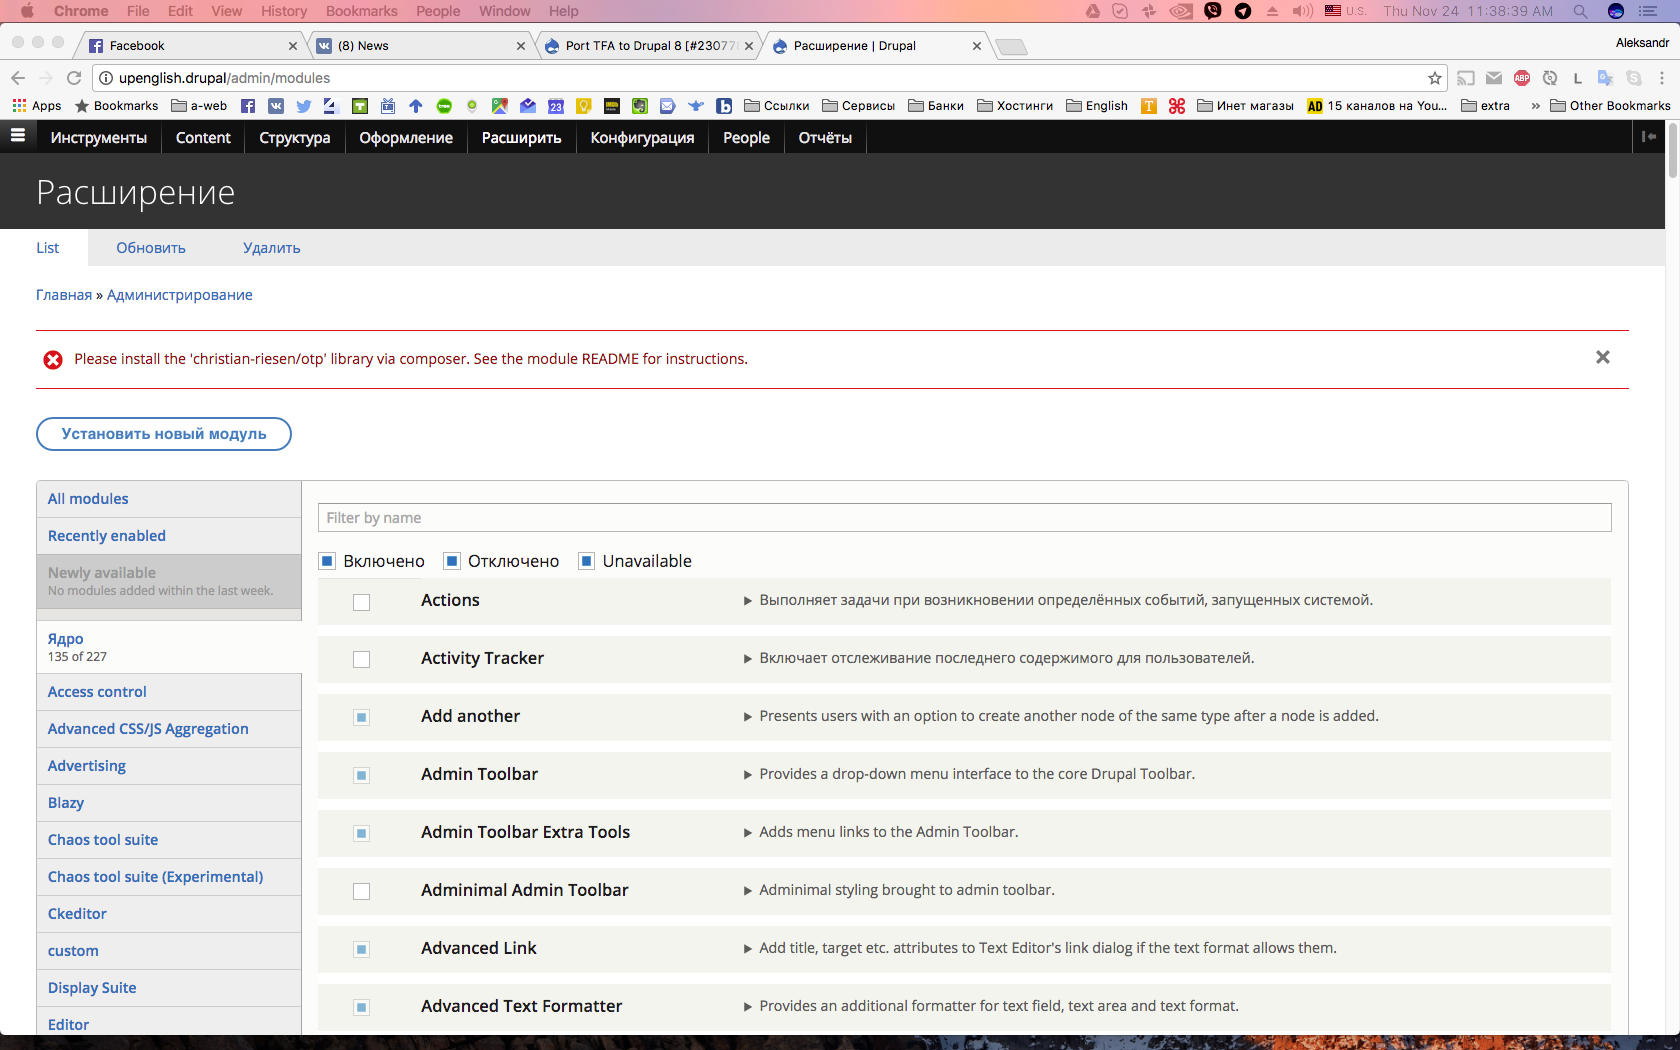Viewport: 1680px width, 1050px height.
Task: Open the Access control category link
Action: coord(97,692)
